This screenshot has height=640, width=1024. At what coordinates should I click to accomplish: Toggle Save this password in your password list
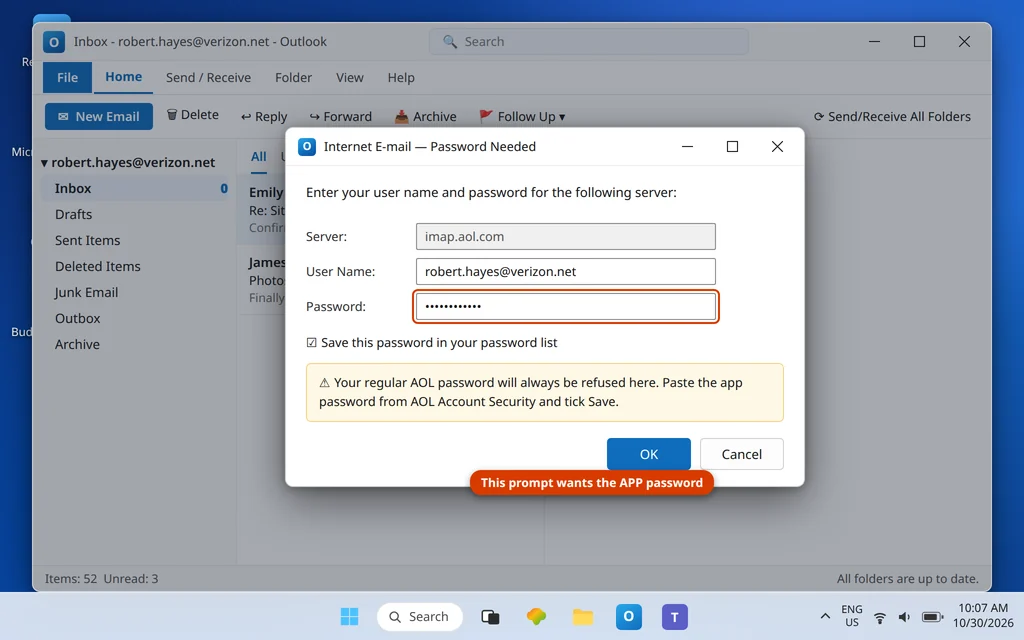[312, 343]
